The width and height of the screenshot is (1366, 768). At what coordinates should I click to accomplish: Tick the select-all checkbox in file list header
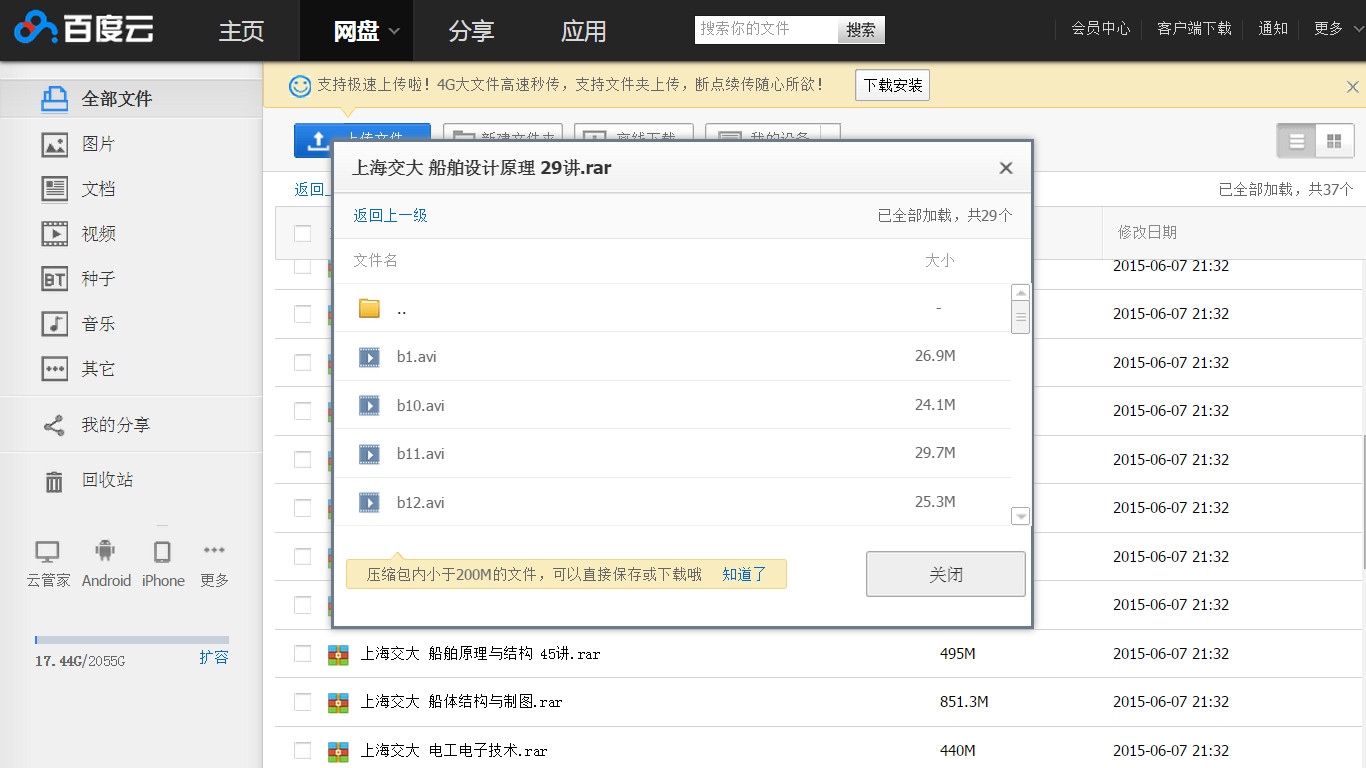[x=302, y=233]
